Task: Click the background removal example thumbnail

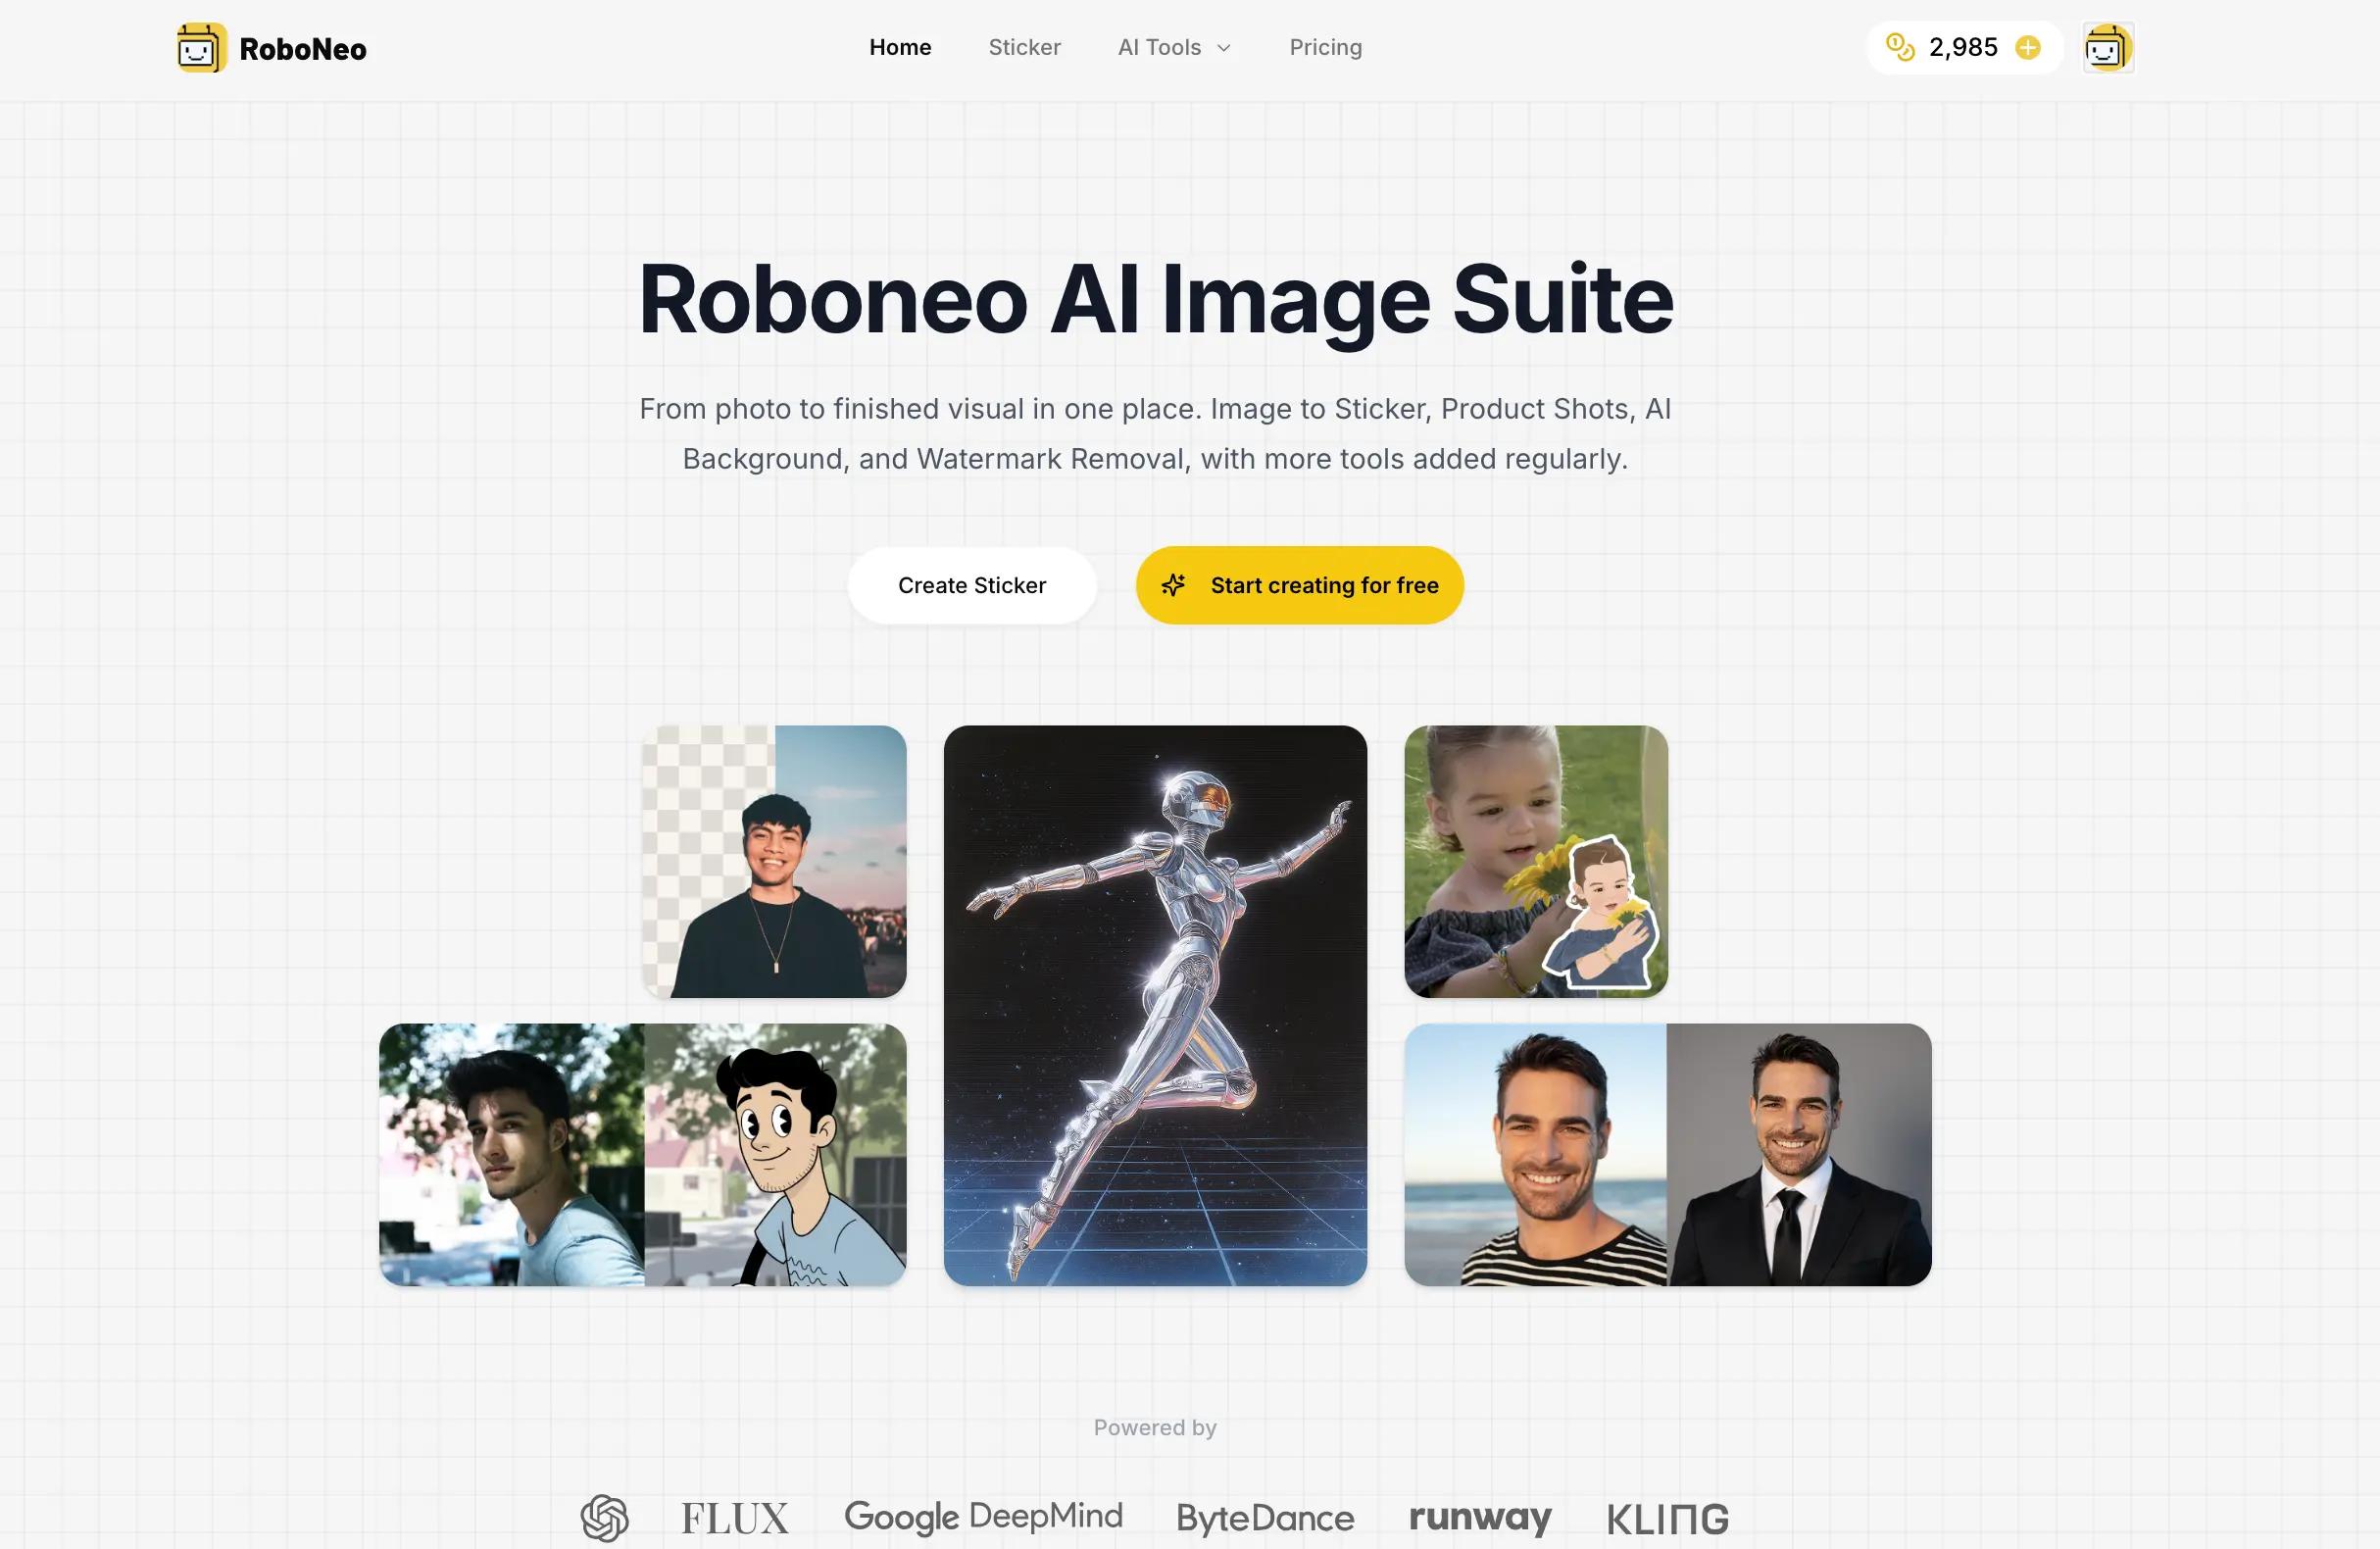Action: pos(774,861)
